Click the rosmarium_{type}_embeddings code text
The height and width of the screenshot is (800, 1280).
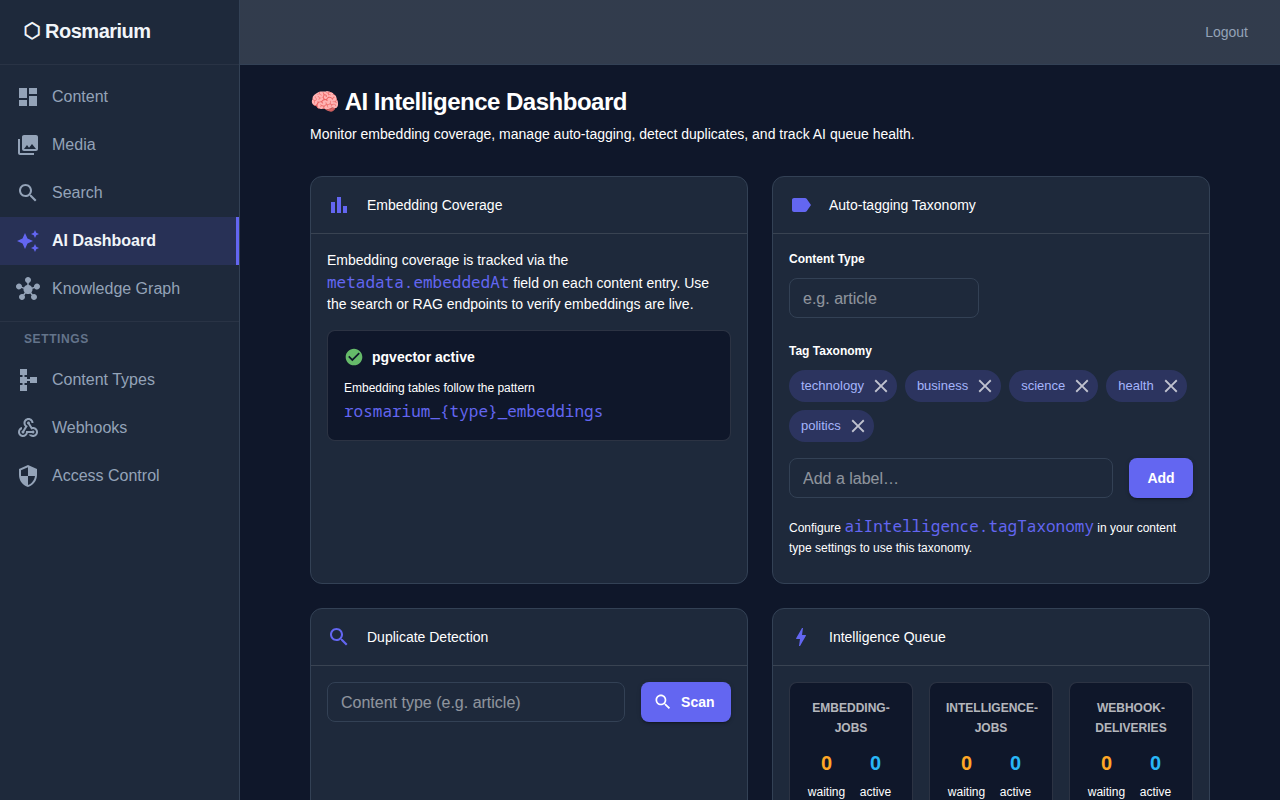coord(474,411)
